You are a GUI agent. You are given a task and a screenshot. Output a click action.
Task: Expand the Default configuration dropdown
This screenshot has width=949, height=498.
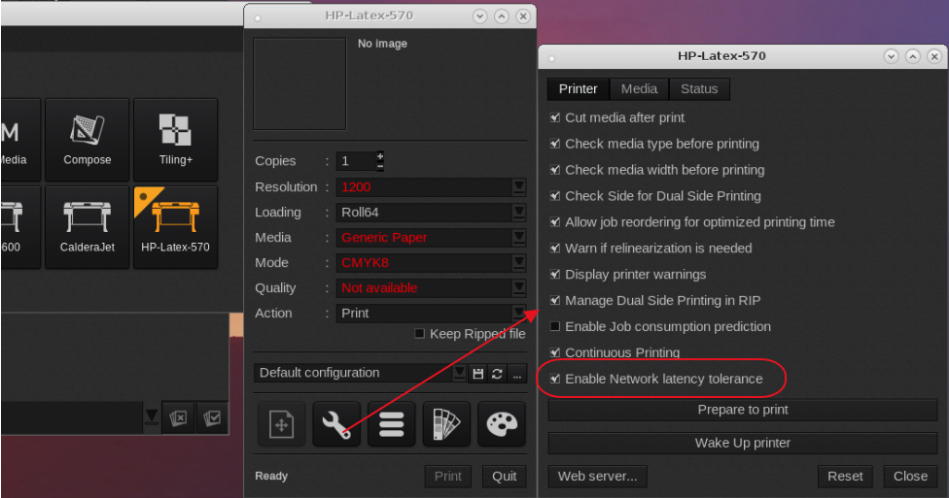click(459, 373)
